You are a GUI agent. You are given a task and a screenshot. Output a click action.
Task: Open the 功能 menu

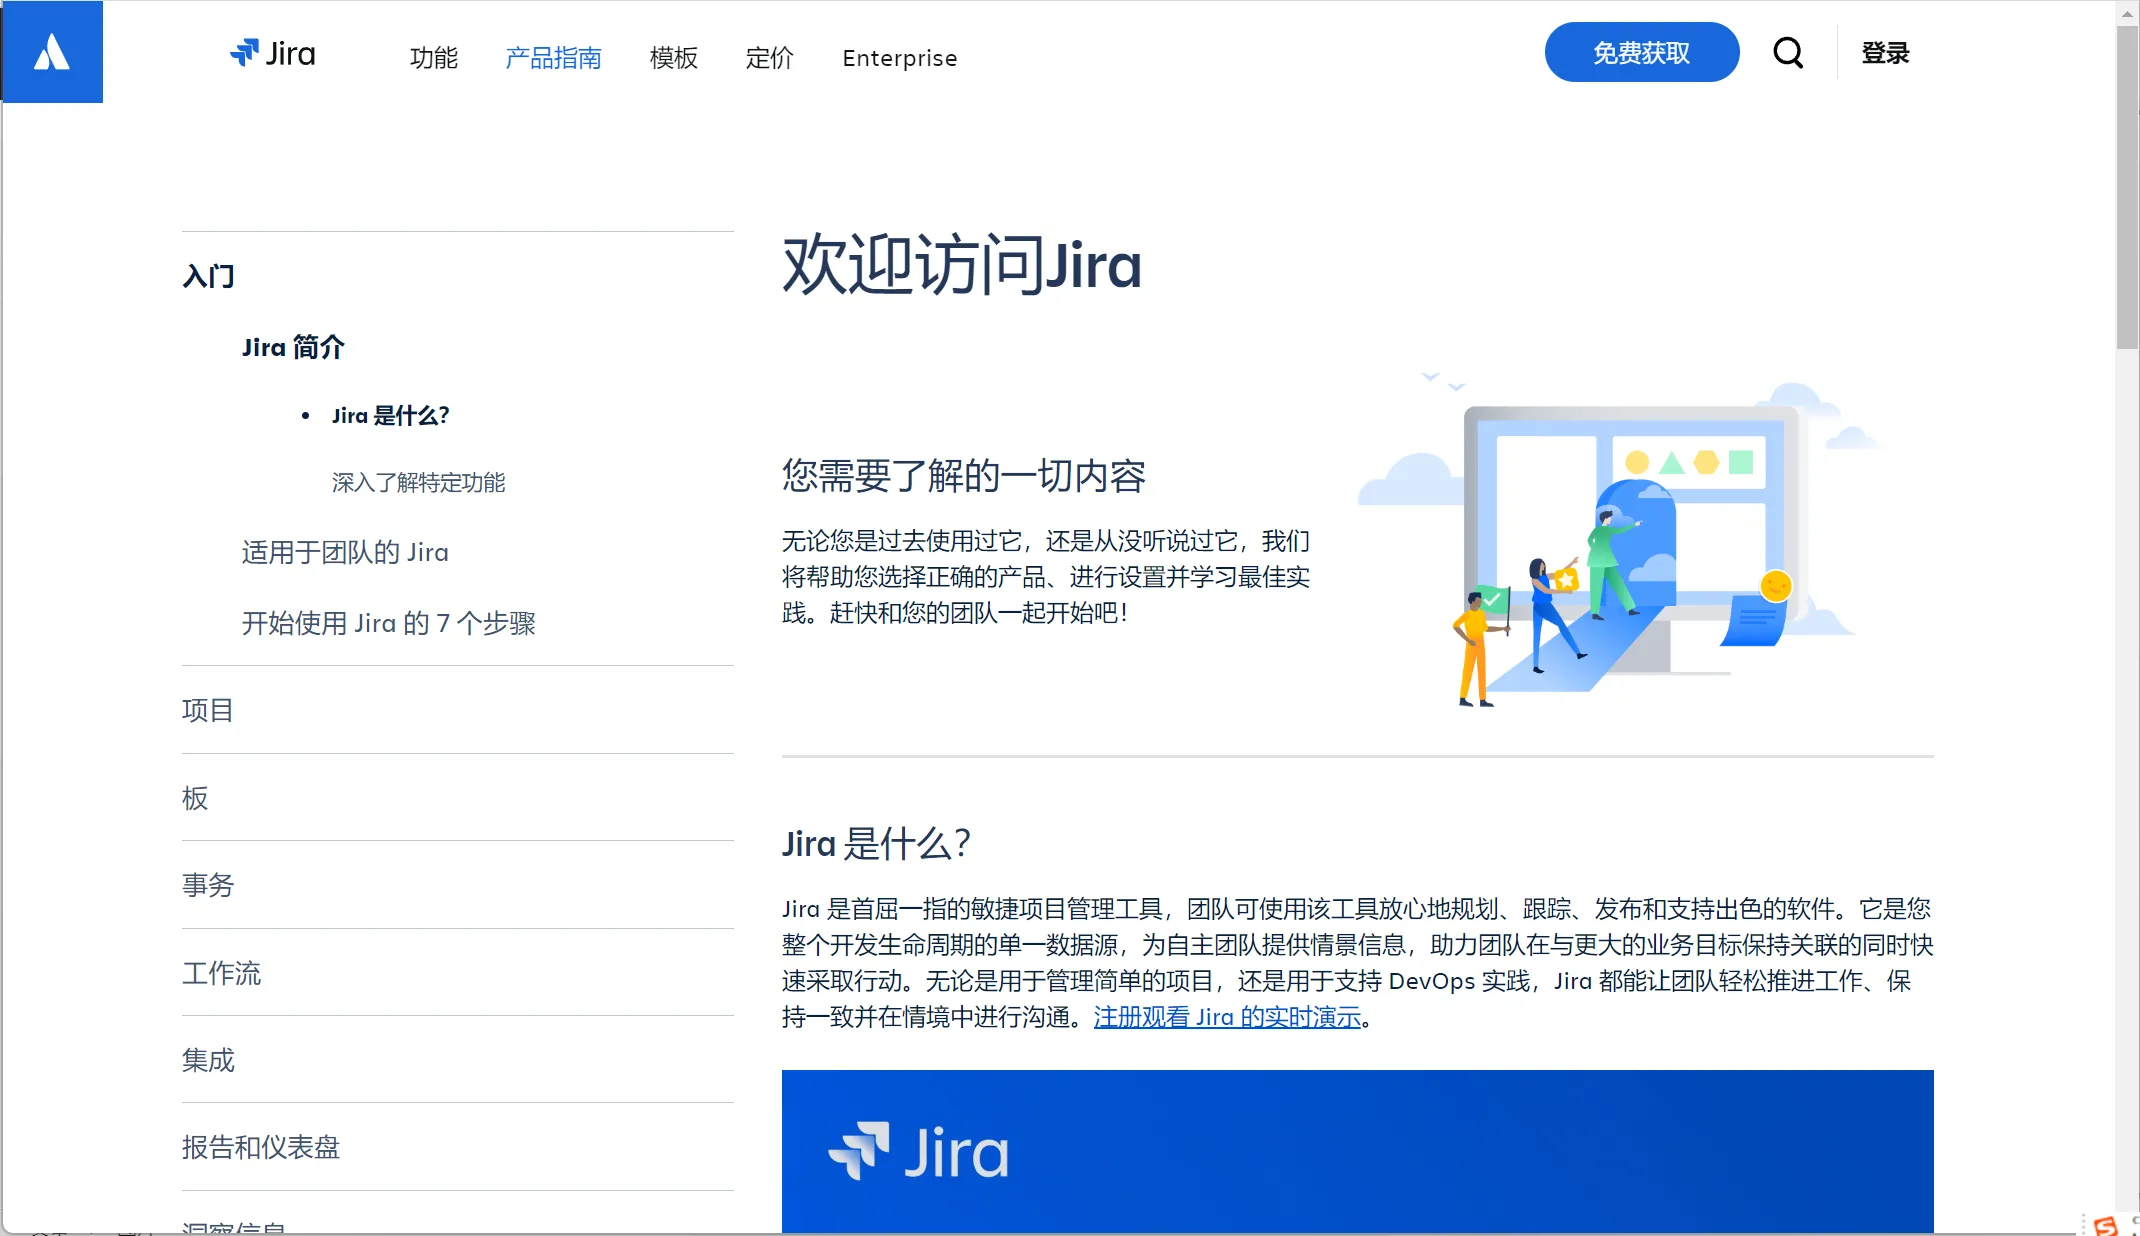434,58
